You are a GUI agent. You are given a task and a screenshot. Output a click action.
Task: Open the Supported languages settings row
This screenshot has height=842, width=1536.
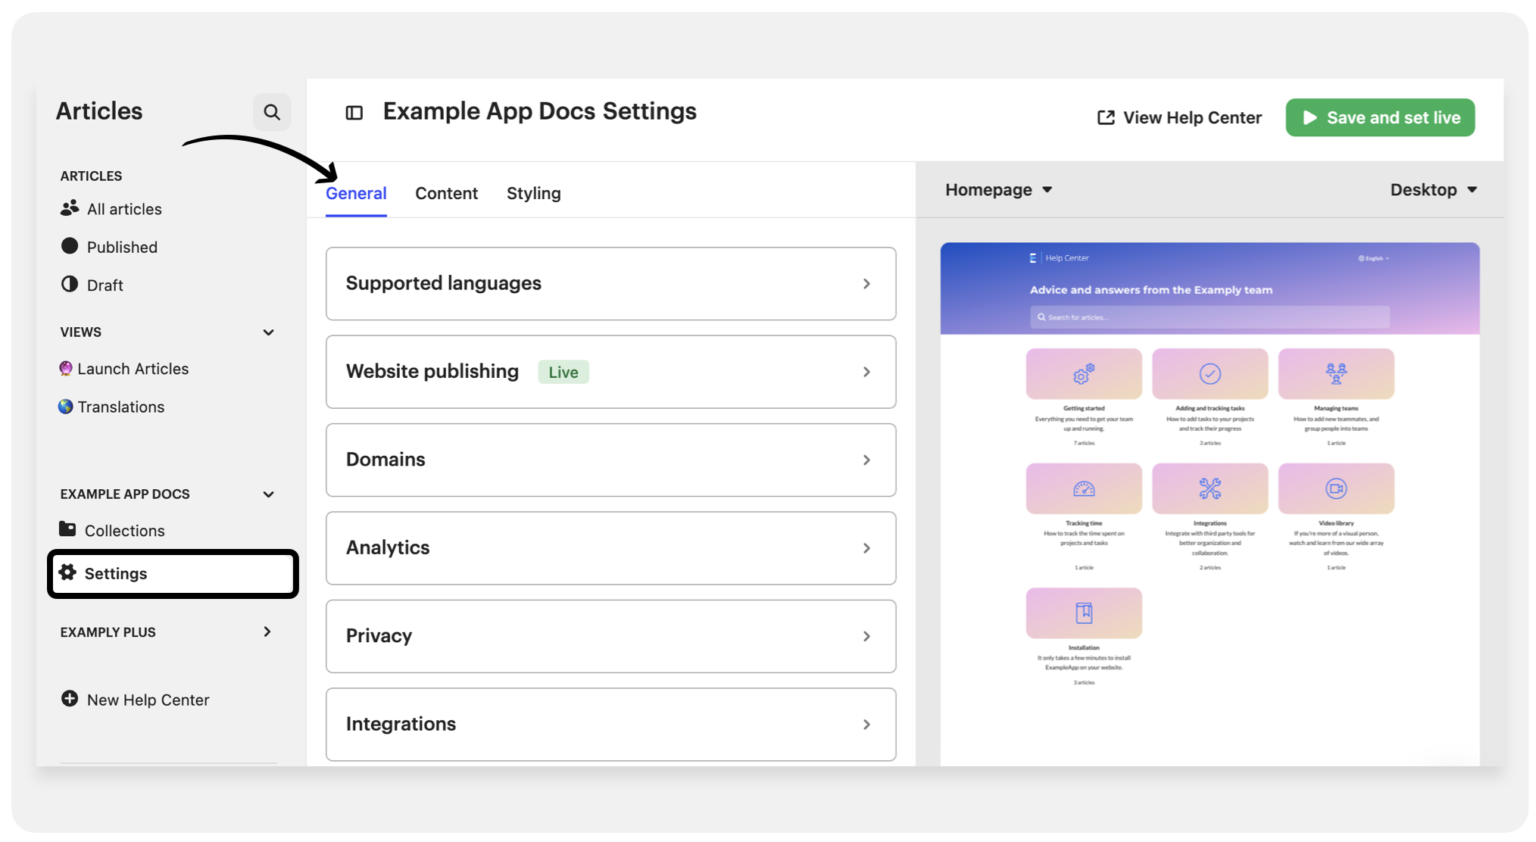610,283
